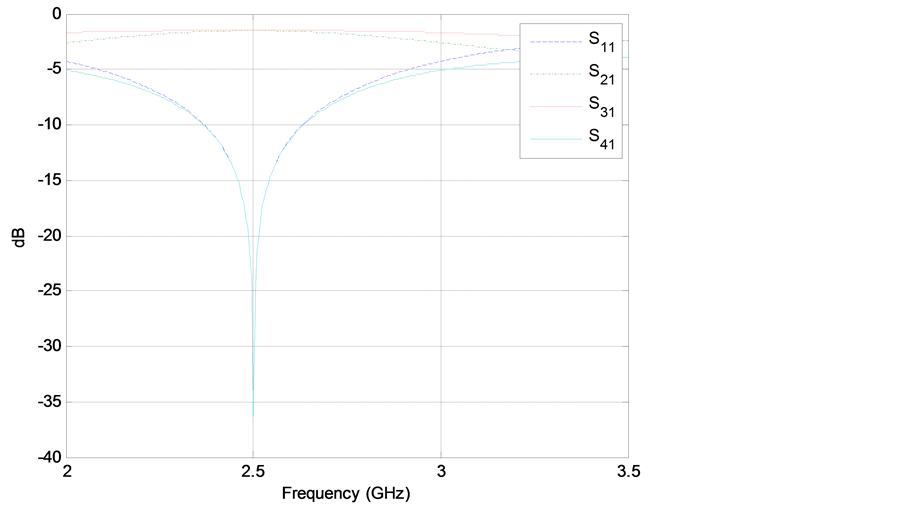Click the green S21 curve at left plot edge
The height and width of the screenshot is (506, 900).
tap(69, 42)
